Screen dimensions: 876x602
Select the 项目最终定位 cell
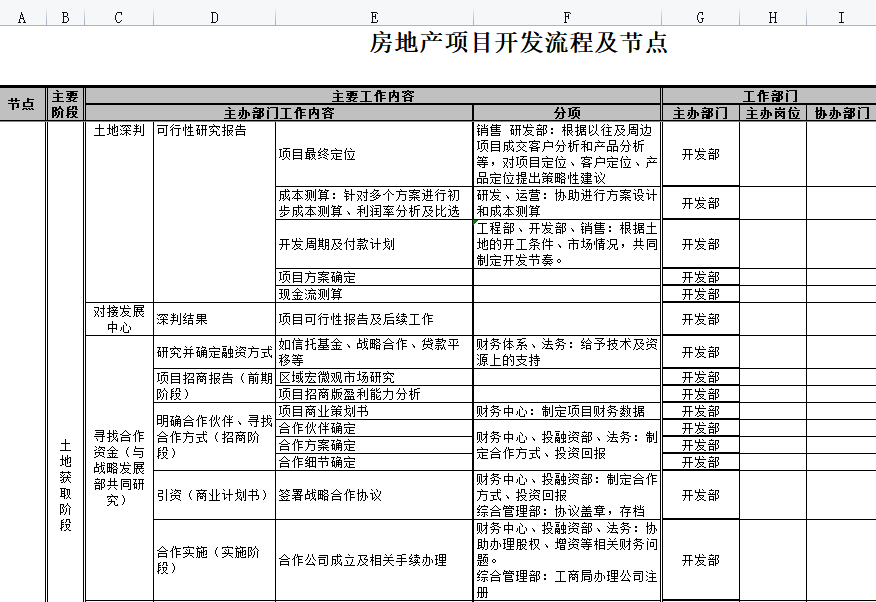(374, 154)
